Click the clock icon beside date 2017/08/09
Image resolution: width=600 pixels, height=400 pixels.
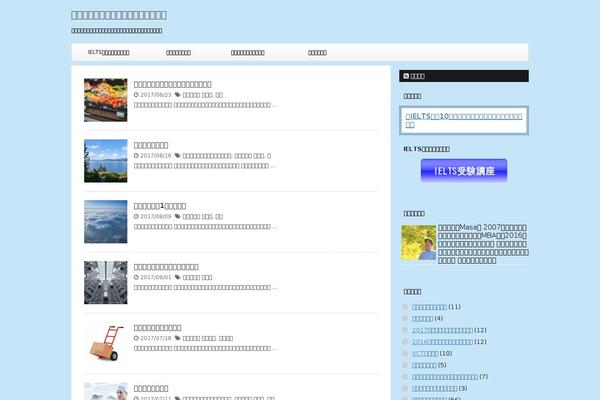tap(136, 216)
